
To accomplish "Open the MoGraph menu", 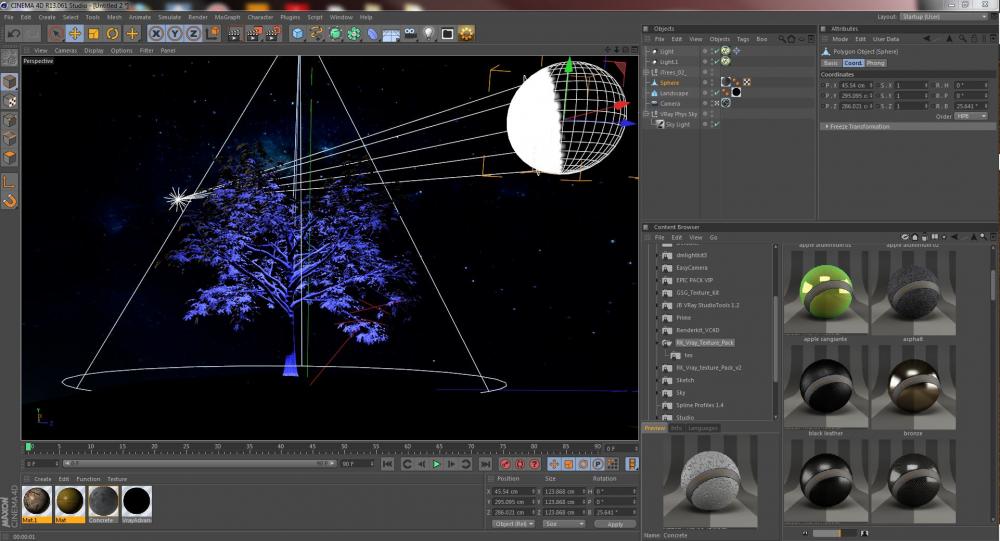I will (228, 17).
